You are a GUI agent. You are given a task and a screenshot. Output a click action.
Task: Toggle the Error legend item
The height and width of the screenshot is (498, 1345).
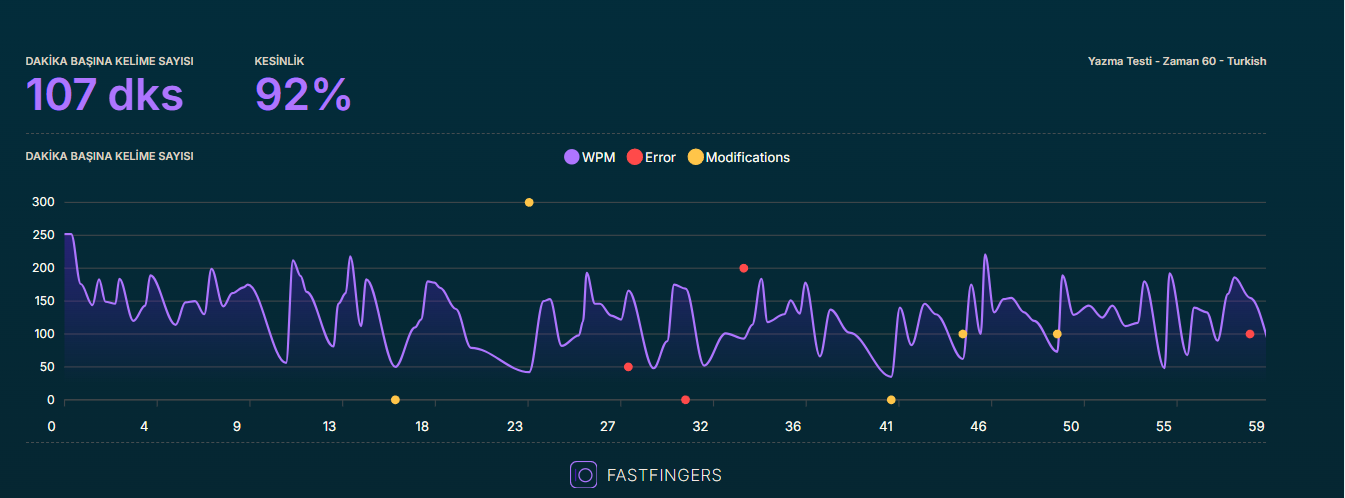(651, 157)
